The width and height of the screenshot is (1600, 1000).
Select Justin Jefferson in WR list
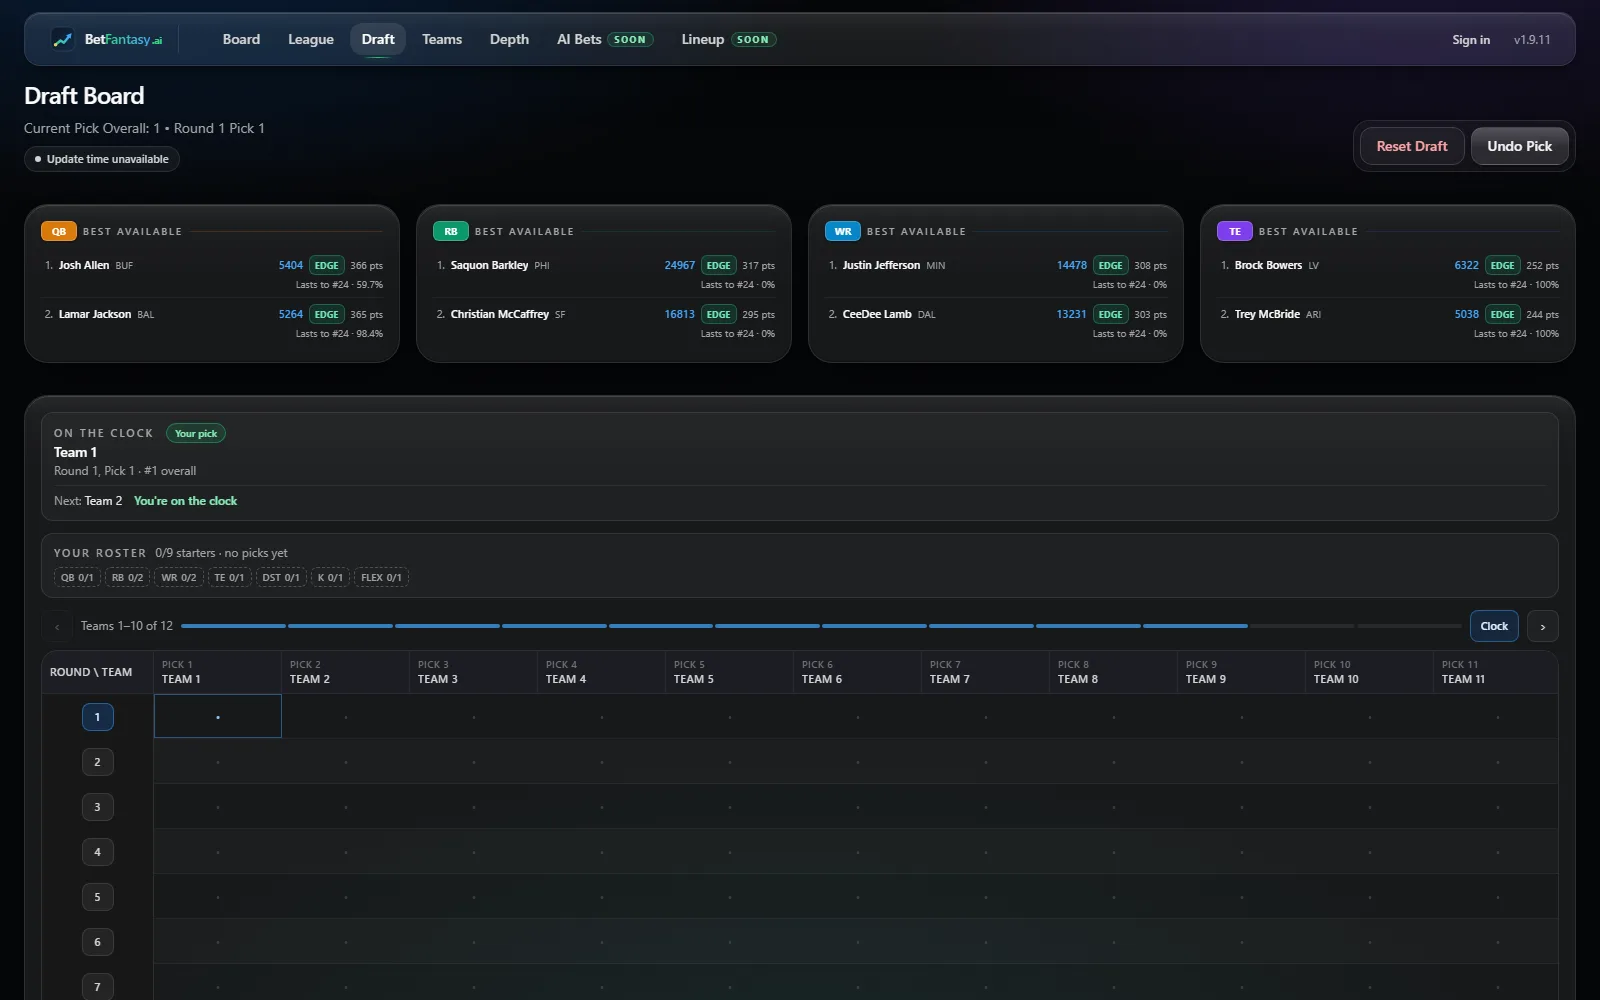[x=998, y=274]
